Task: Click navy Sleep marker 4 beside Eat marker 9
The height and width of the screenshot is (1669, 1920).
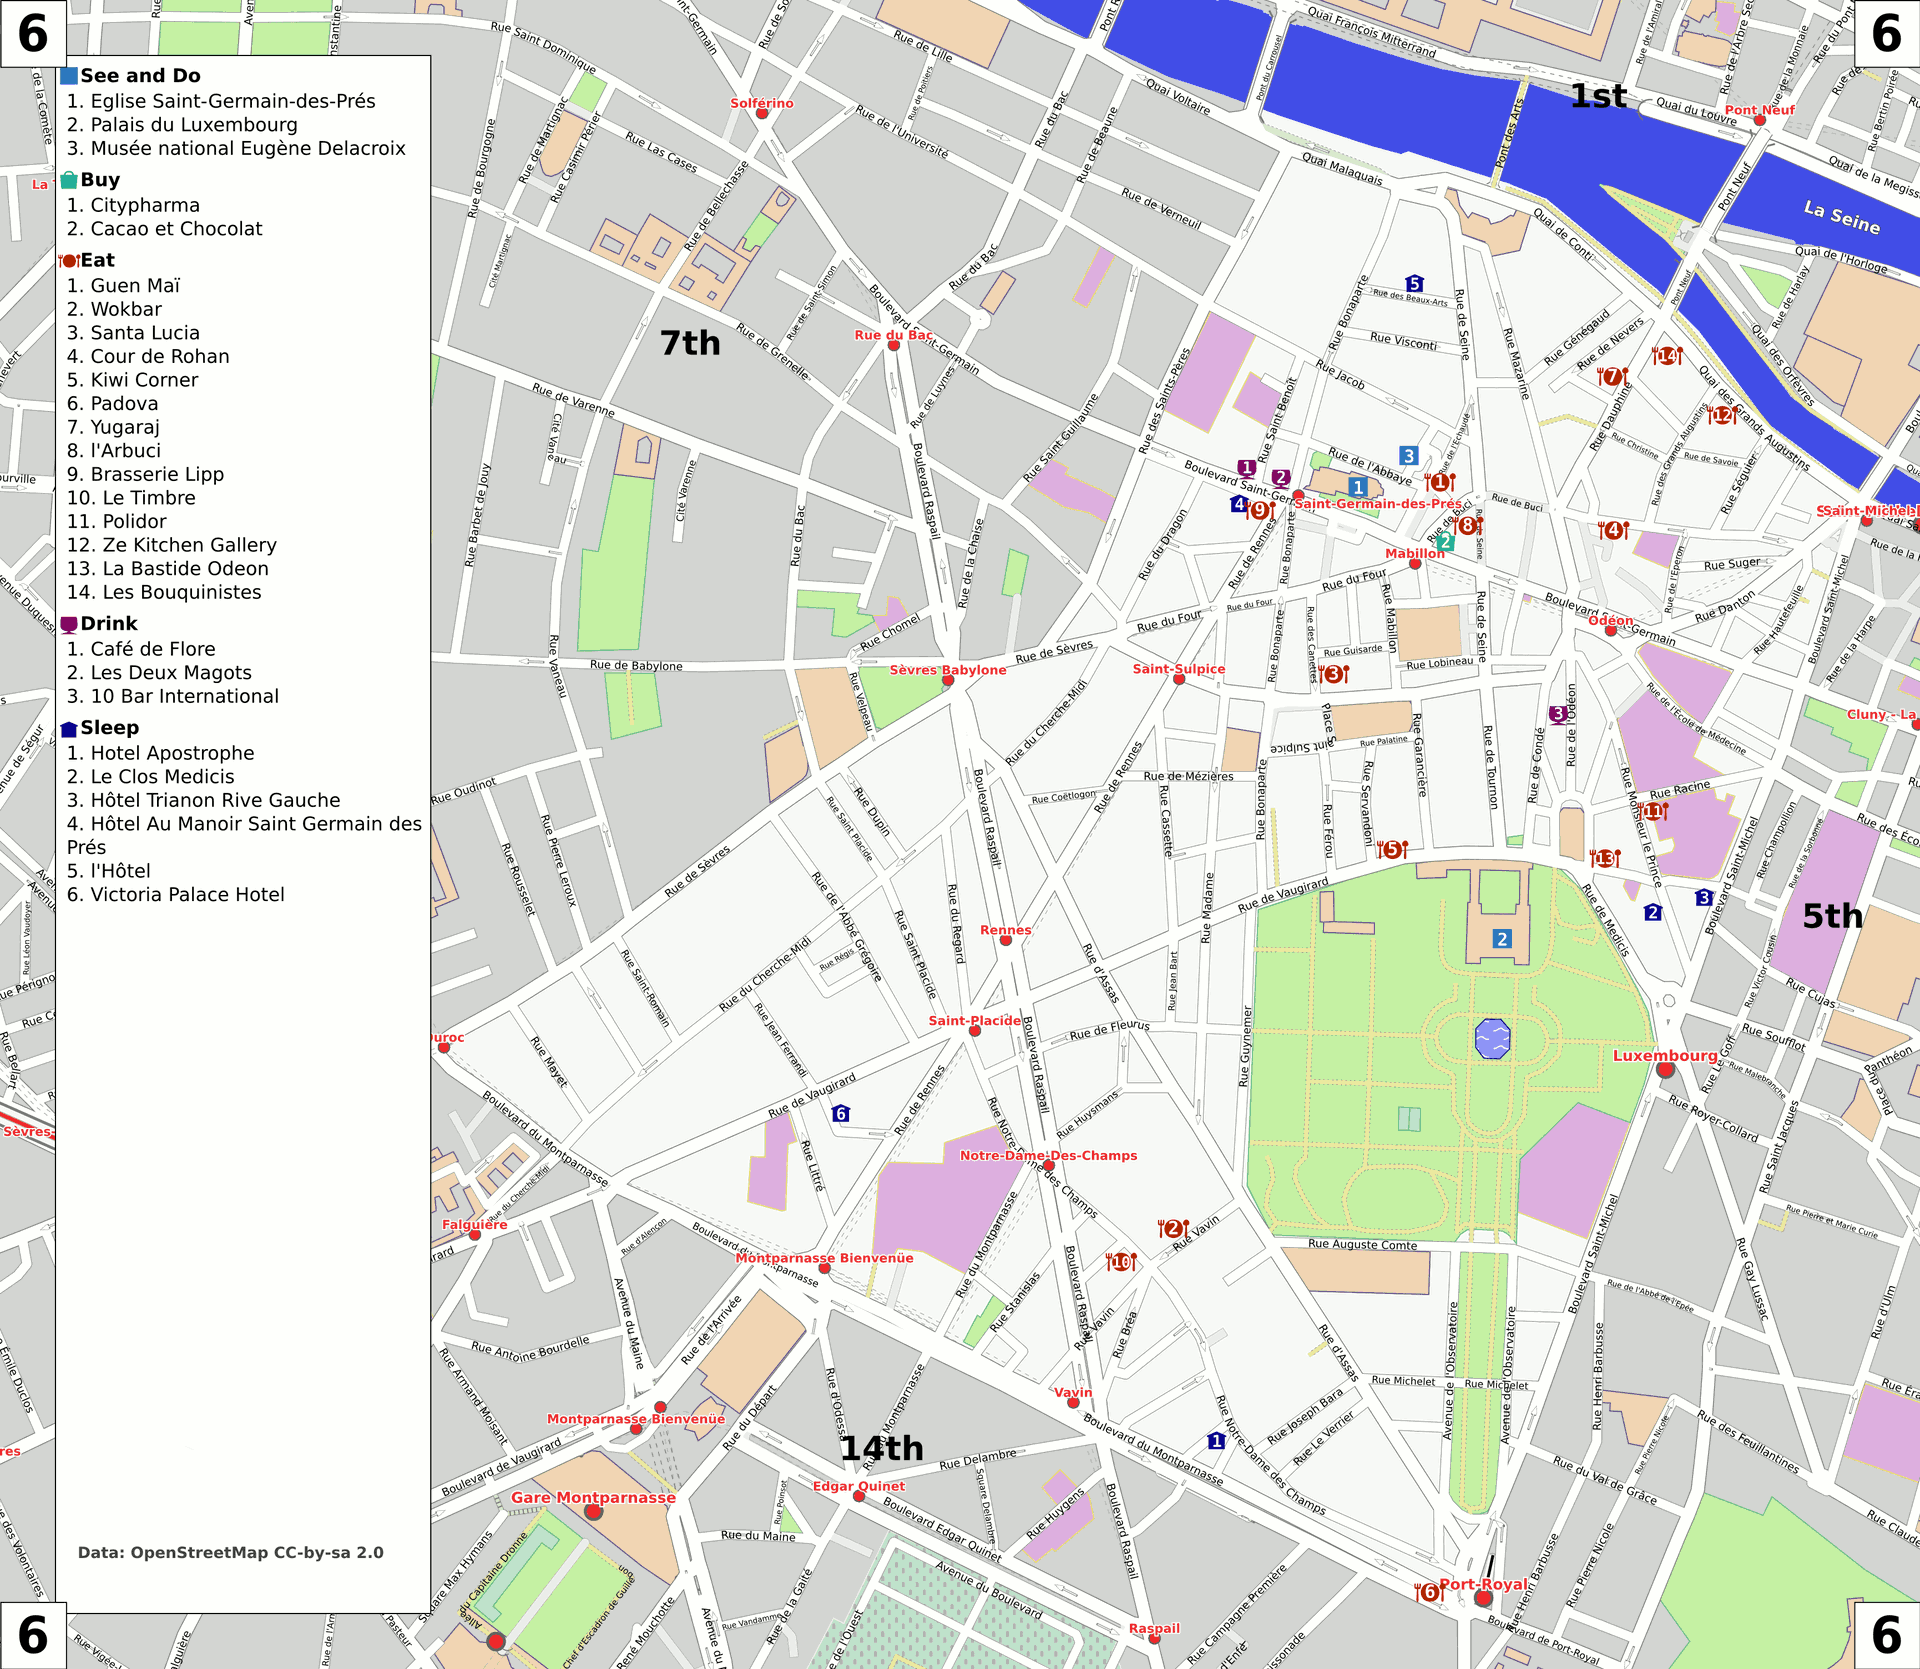Action: 1239,504
